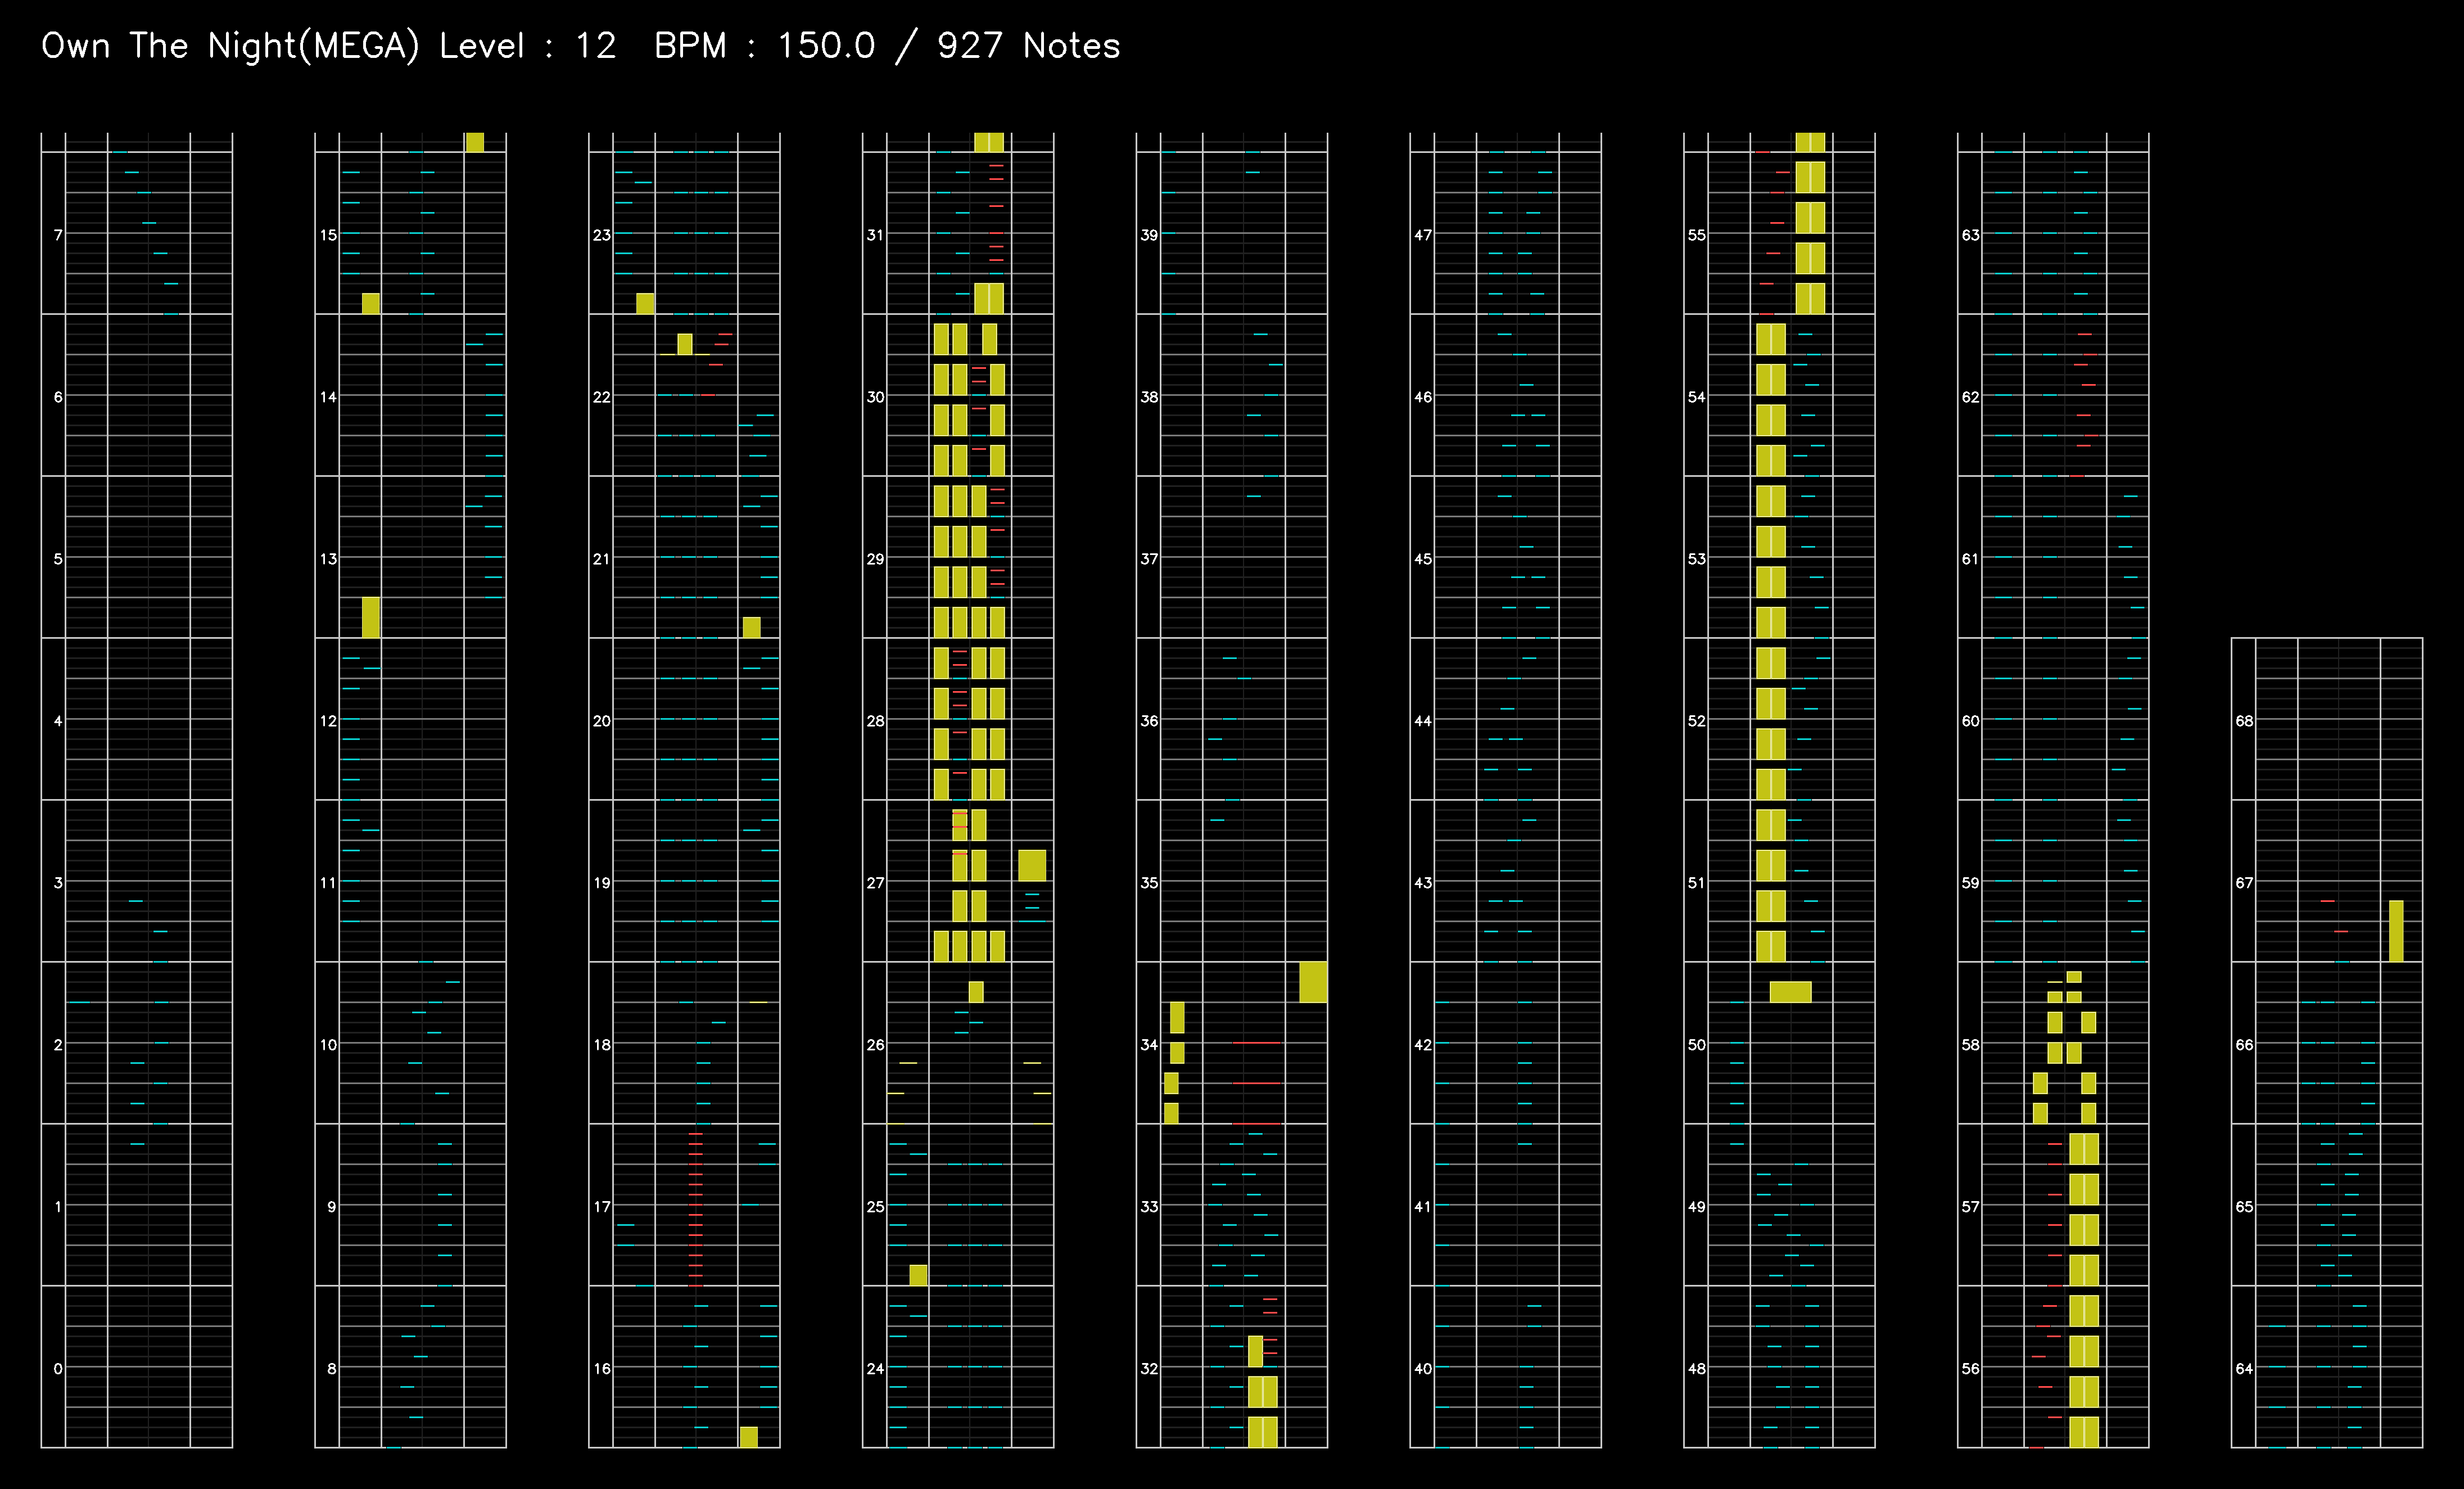Pick measure number 52 label
The image size is (2464, 1489).
coord(1698,720)
